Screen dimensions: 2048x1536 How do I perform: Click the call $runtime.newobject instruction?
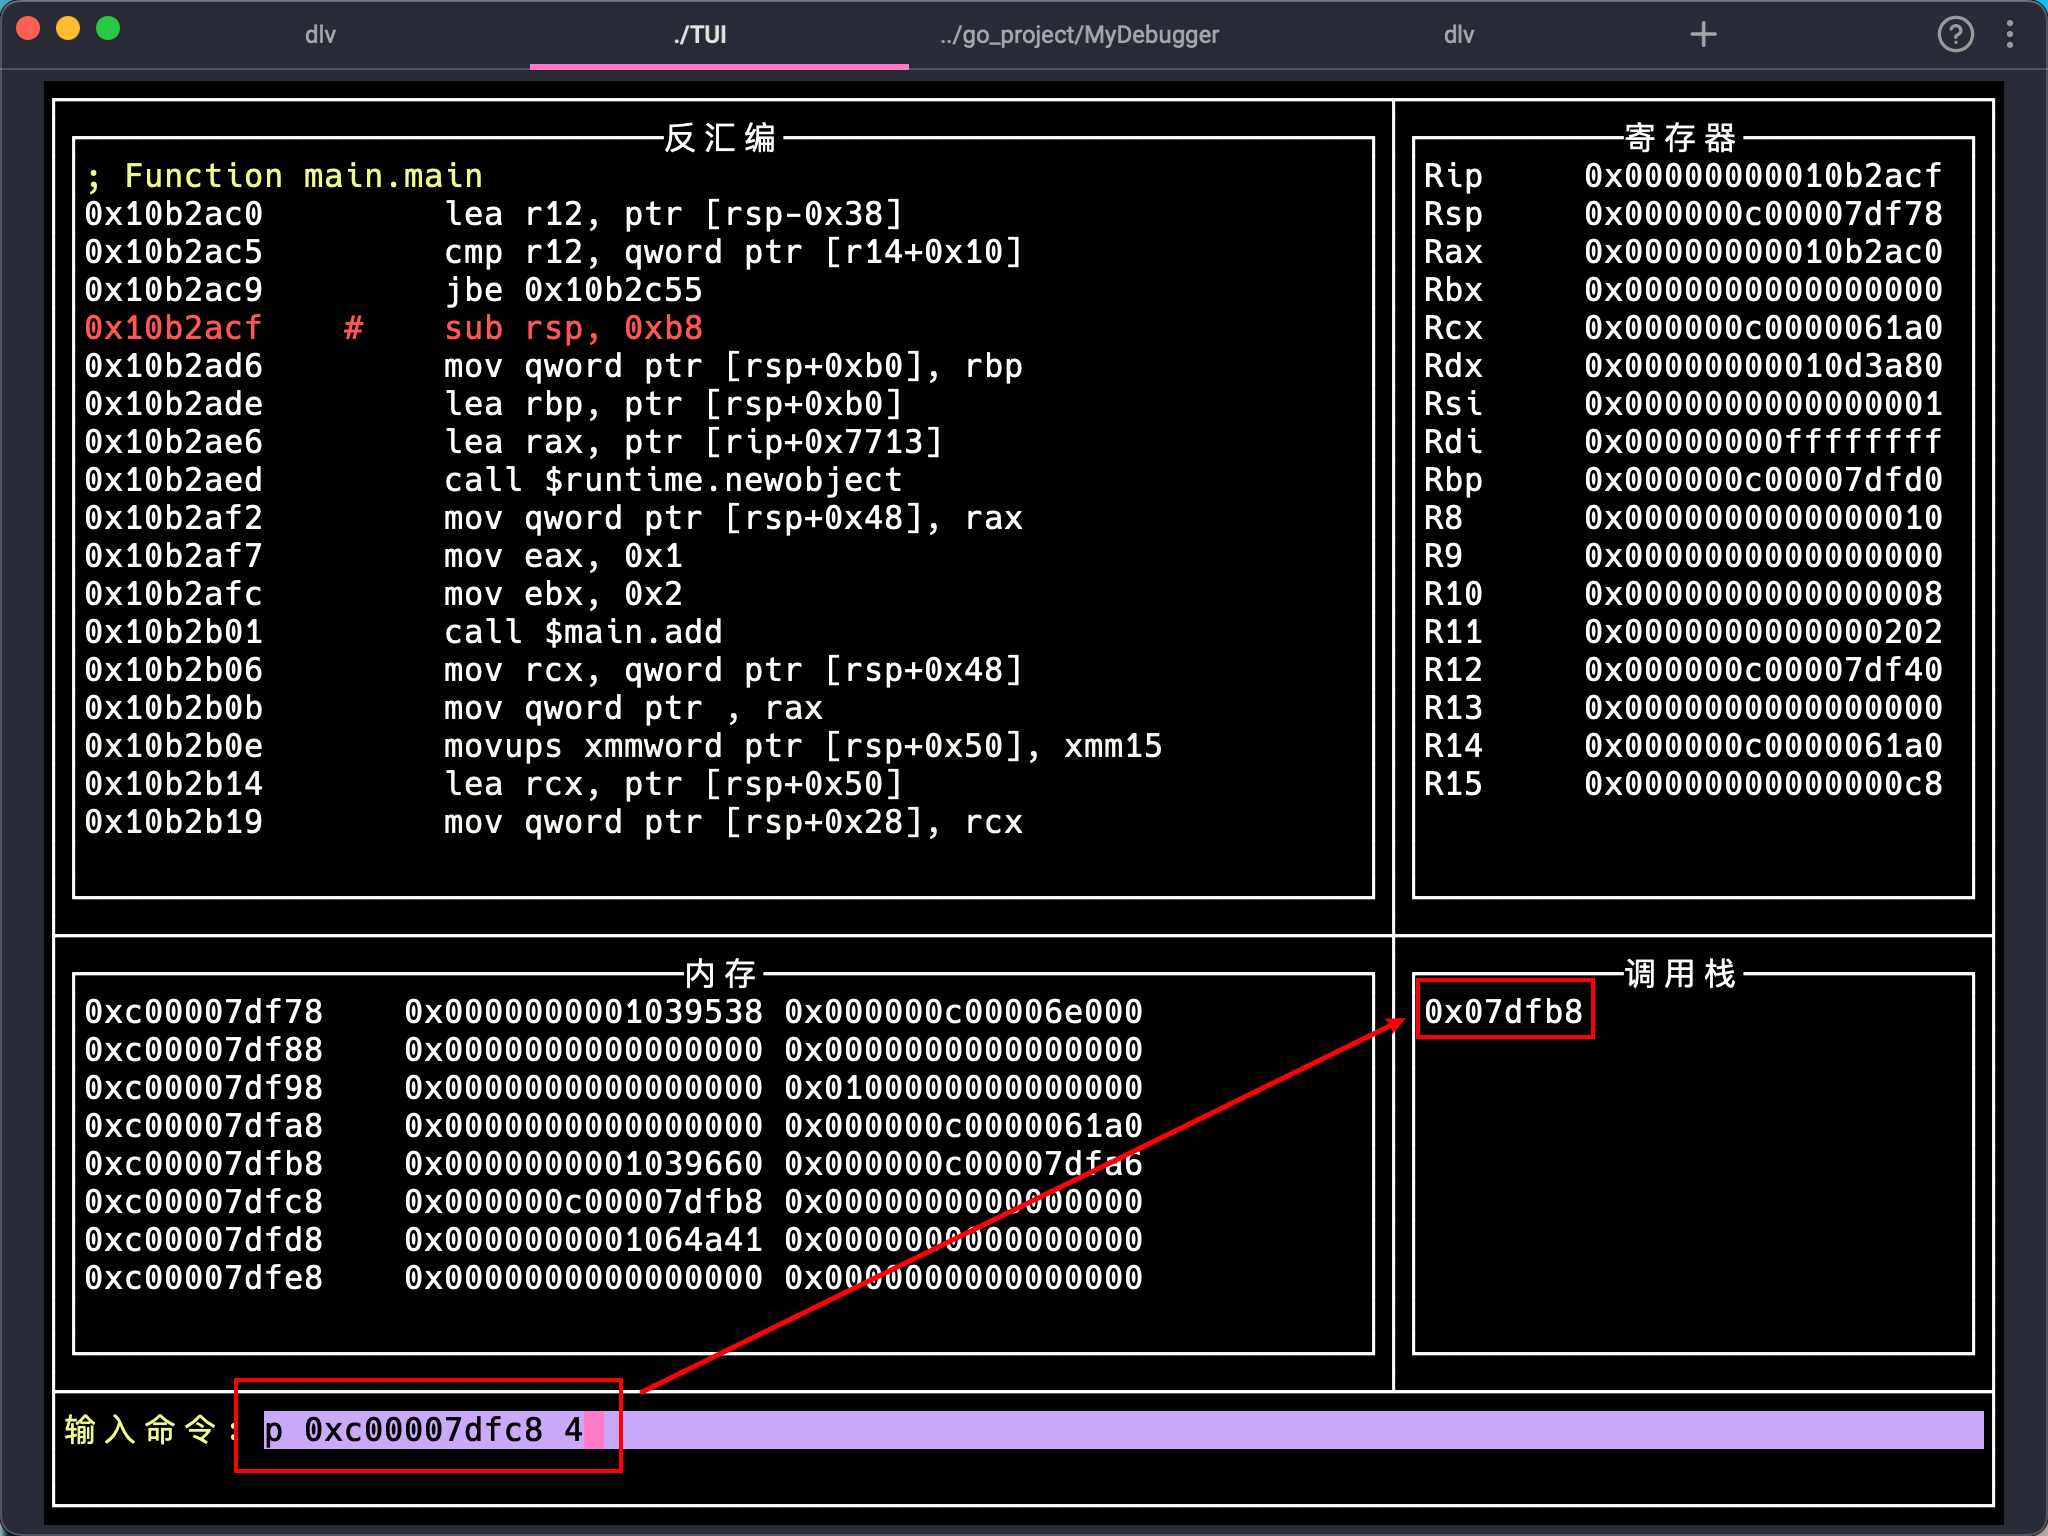[x=672, y=480]
